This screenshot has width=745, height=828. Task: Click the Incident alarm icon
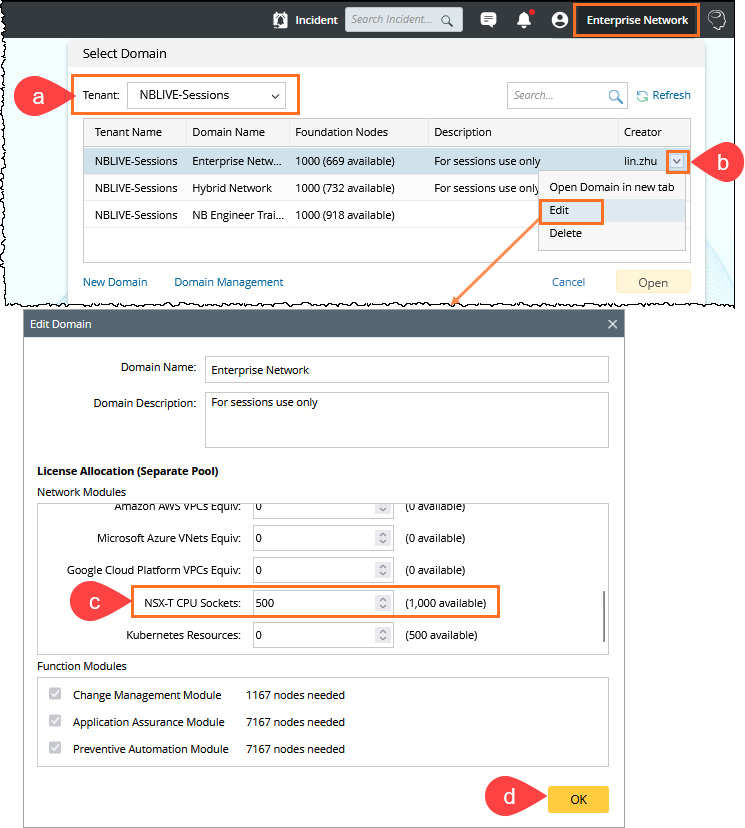click(x=280, y=20)
